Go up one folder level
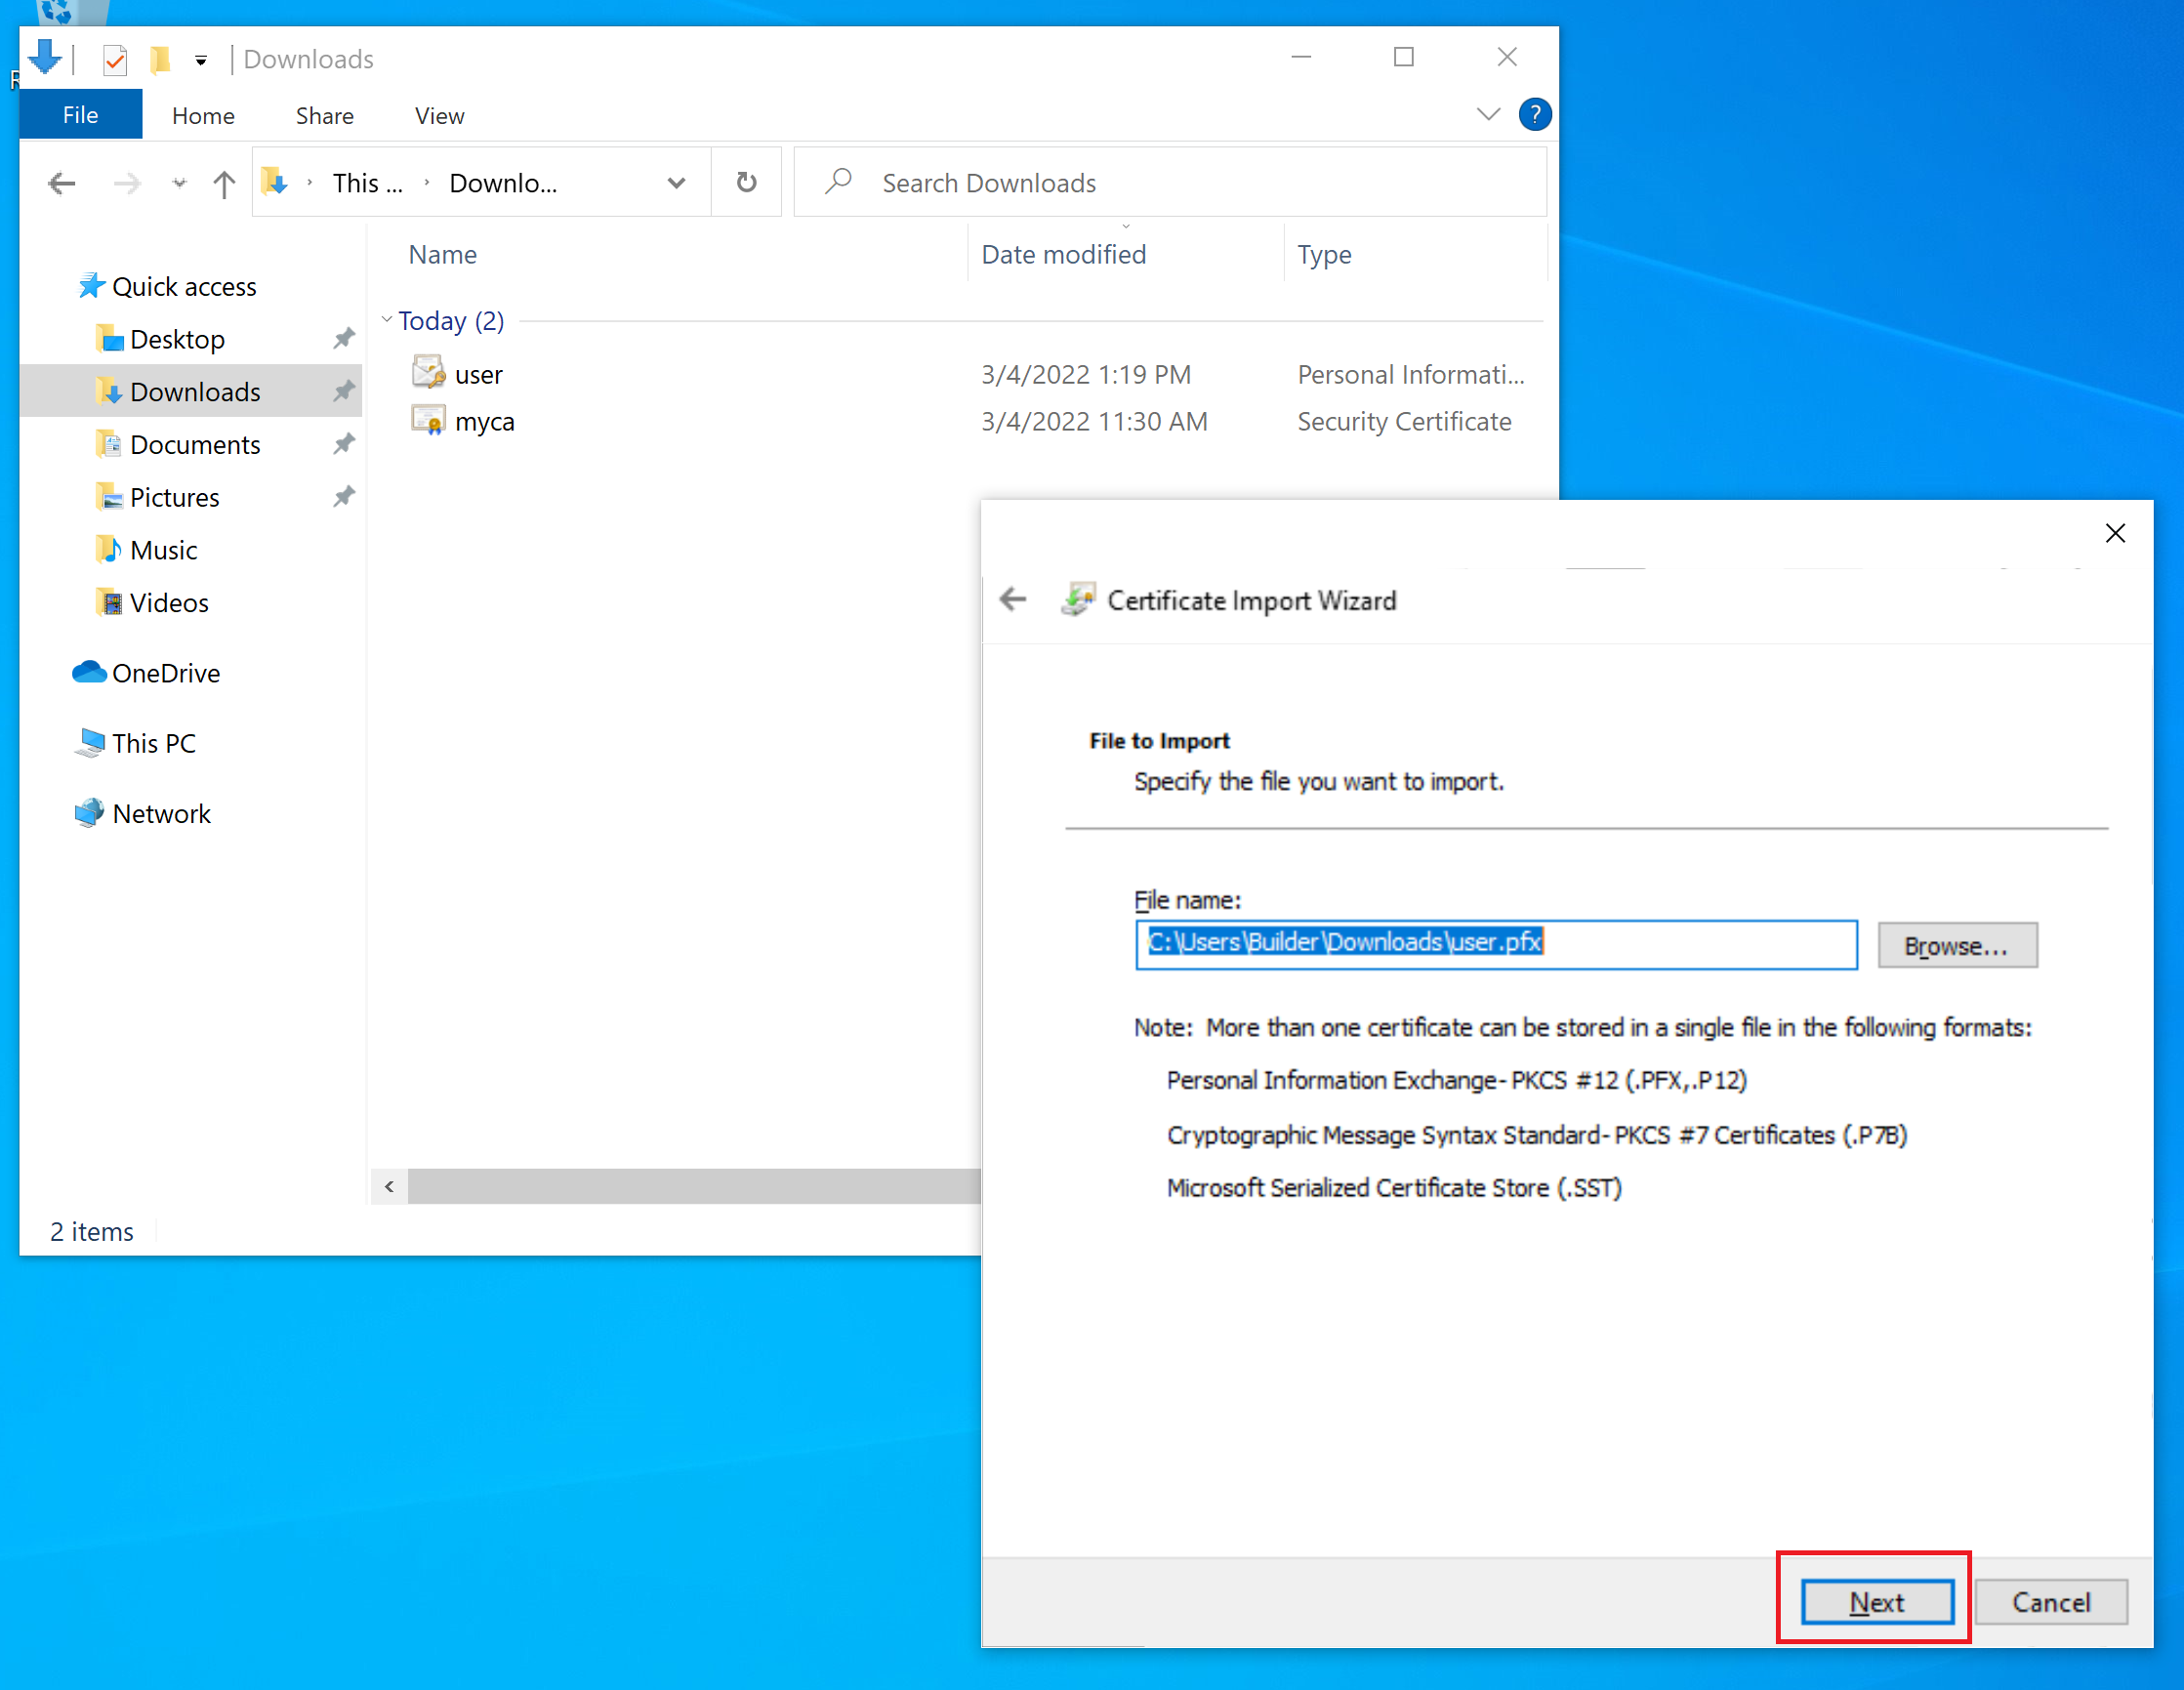Screen dimensions: 2184x1690 coord(224,183)
